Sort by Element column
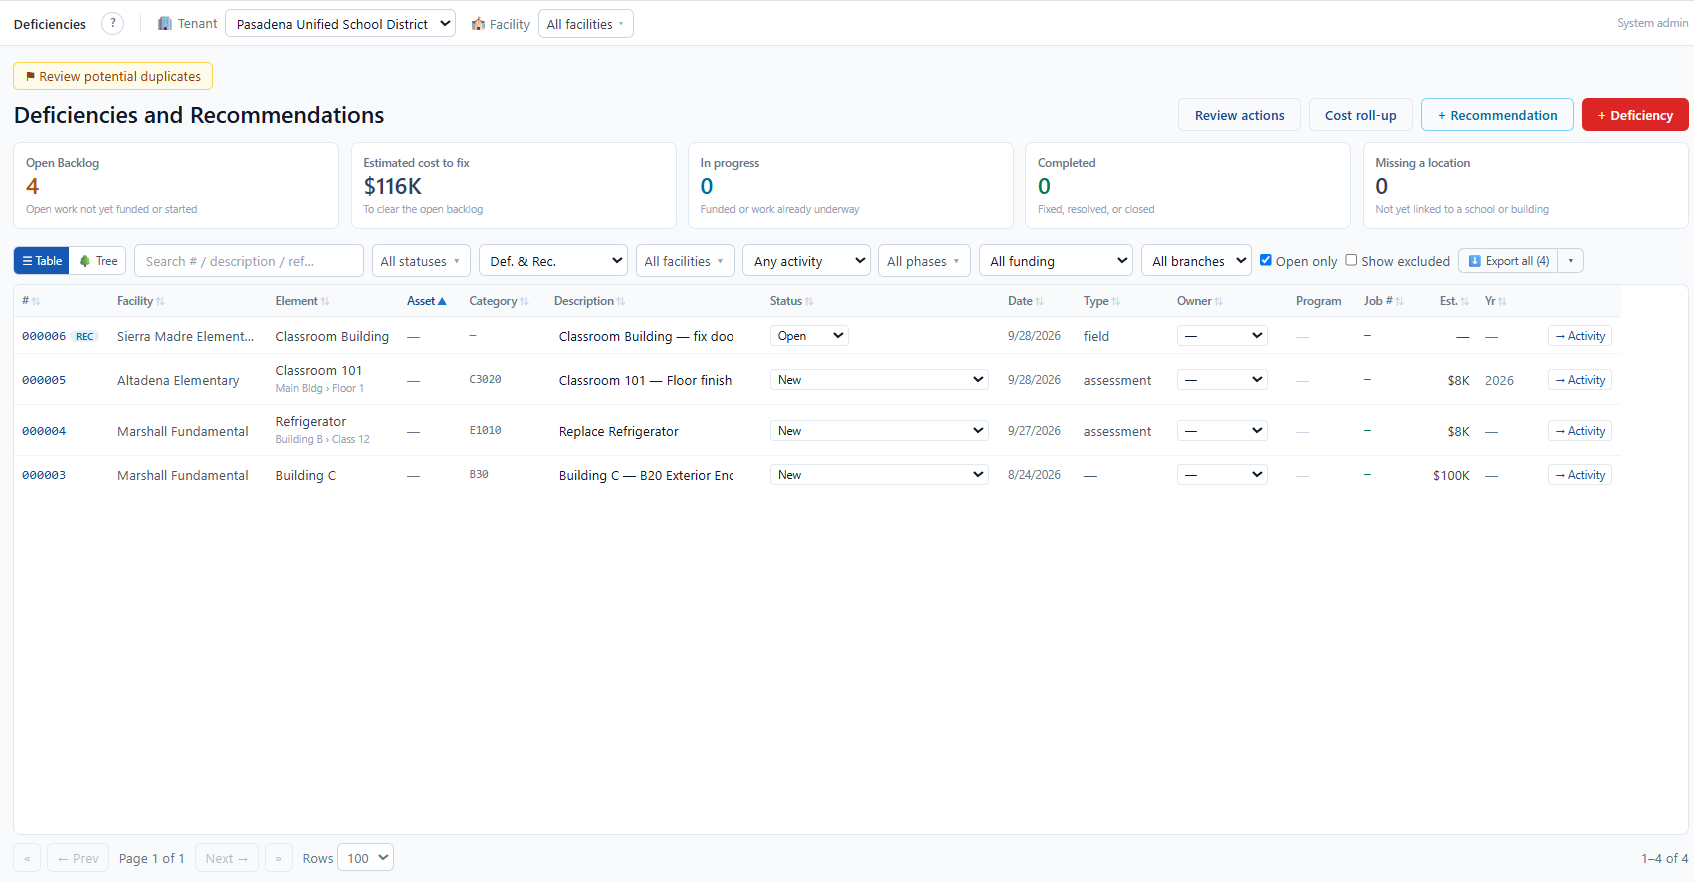The width and height of the screenshot is (1694, 882). (x=302, y=301)
